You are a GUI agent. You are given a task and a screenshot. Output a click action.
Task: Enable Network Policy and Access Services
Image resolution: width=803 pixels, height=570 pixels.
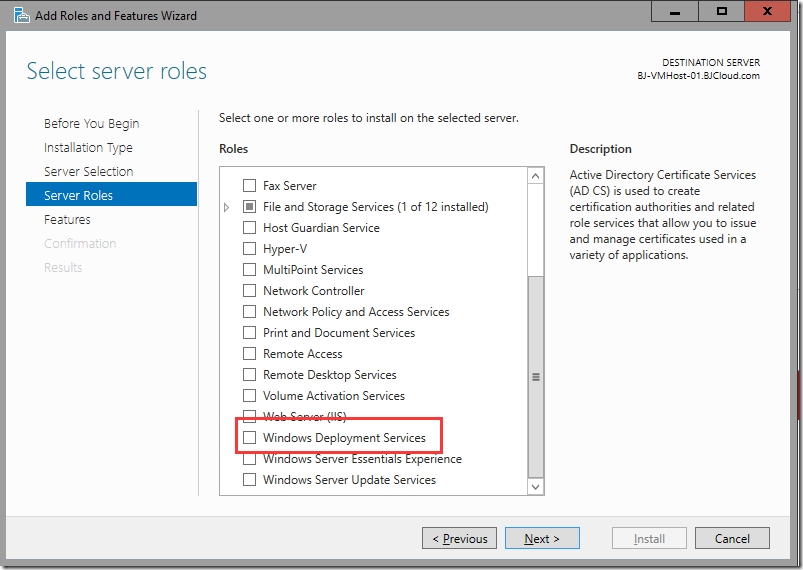pos(249,311)
